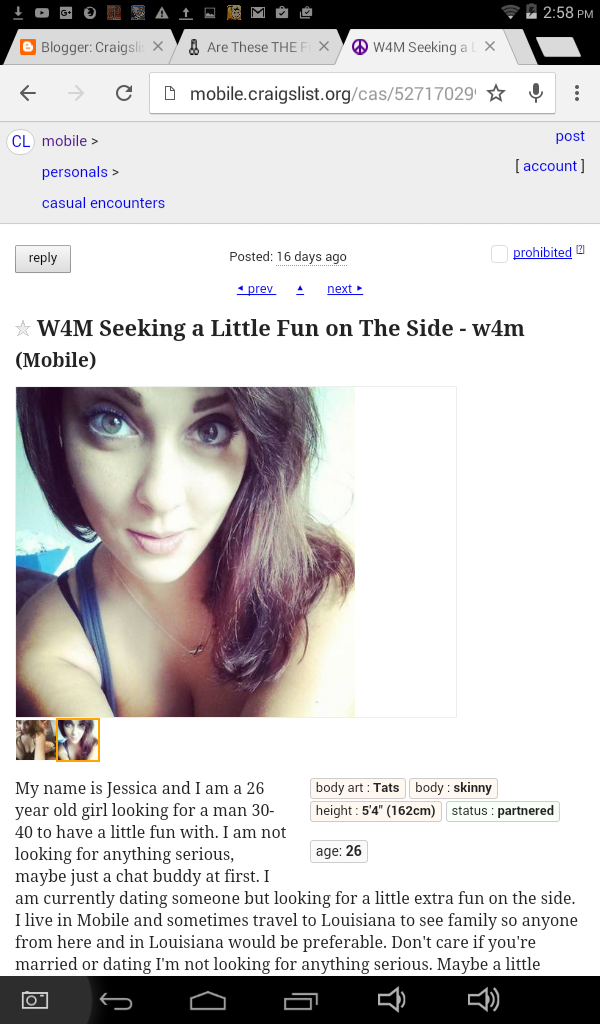Open the Chrome three-dot overflow menu
Screen dimensions: 600x1024
coord(576,93)
